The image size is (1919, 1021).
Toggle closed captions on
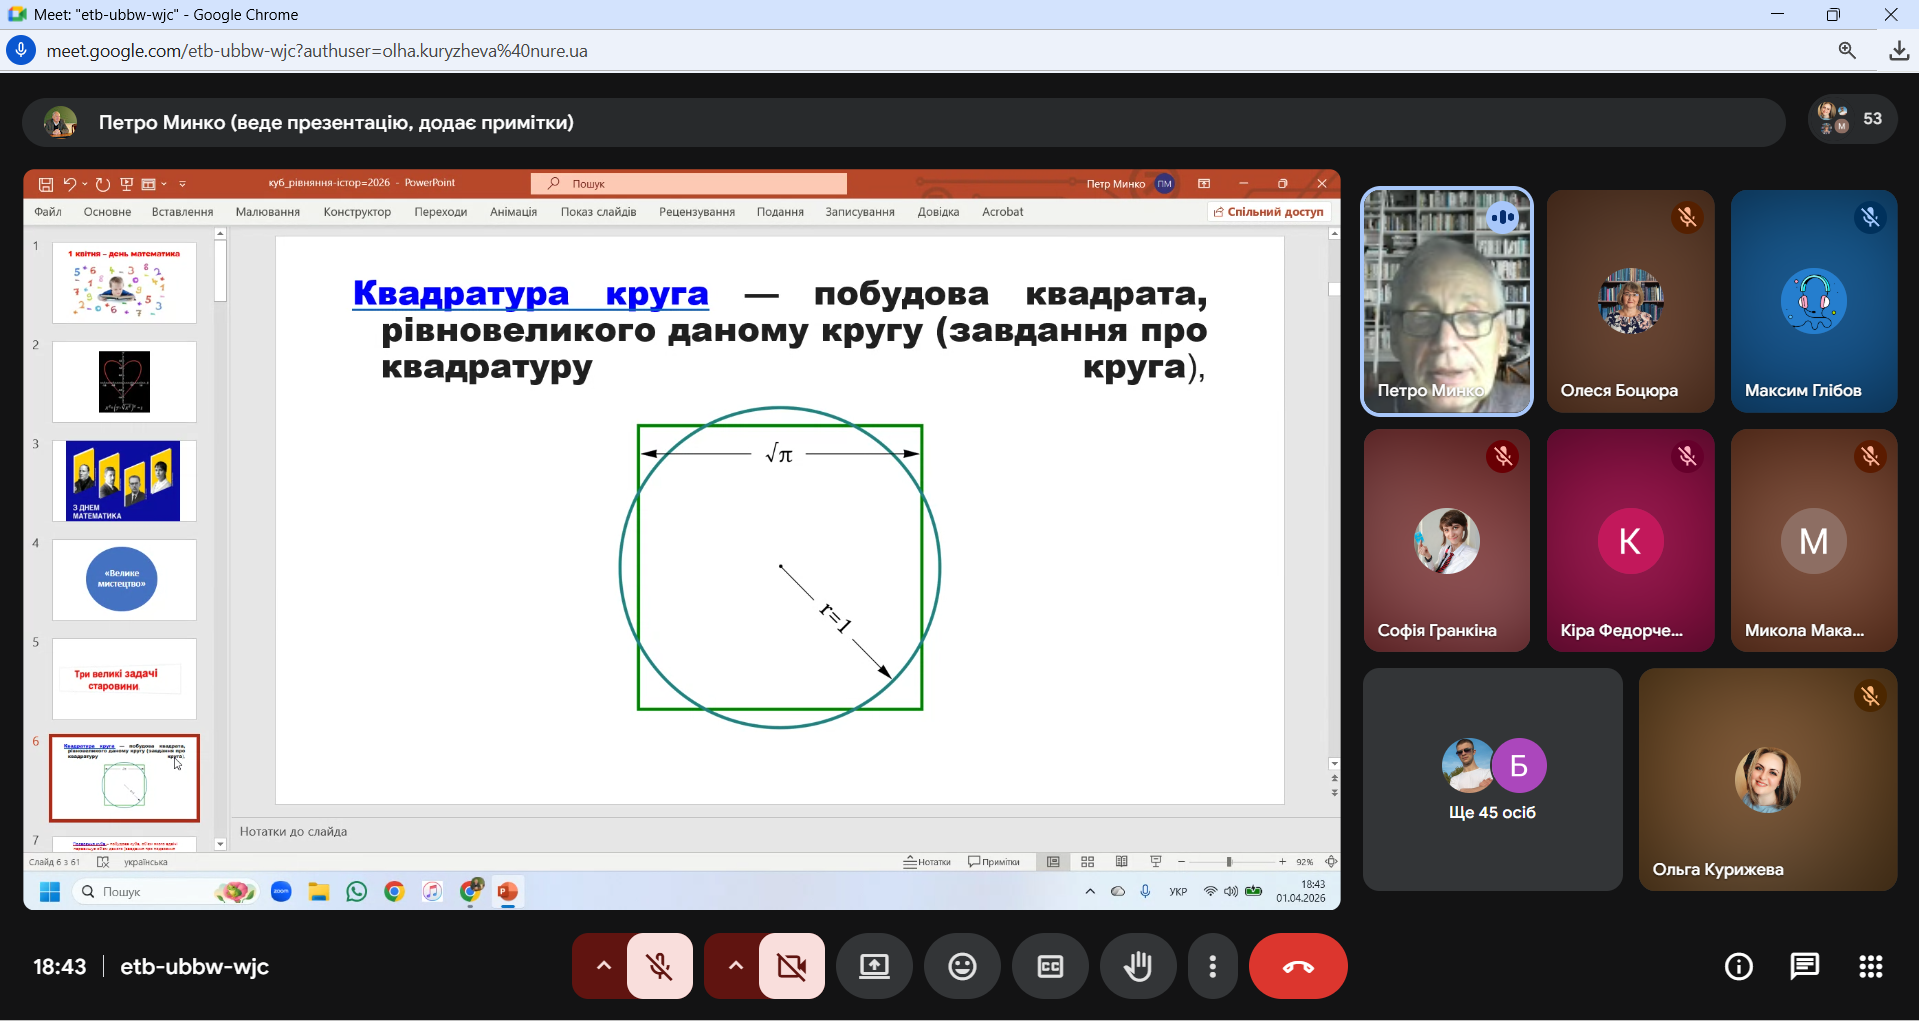(1050, 966)
